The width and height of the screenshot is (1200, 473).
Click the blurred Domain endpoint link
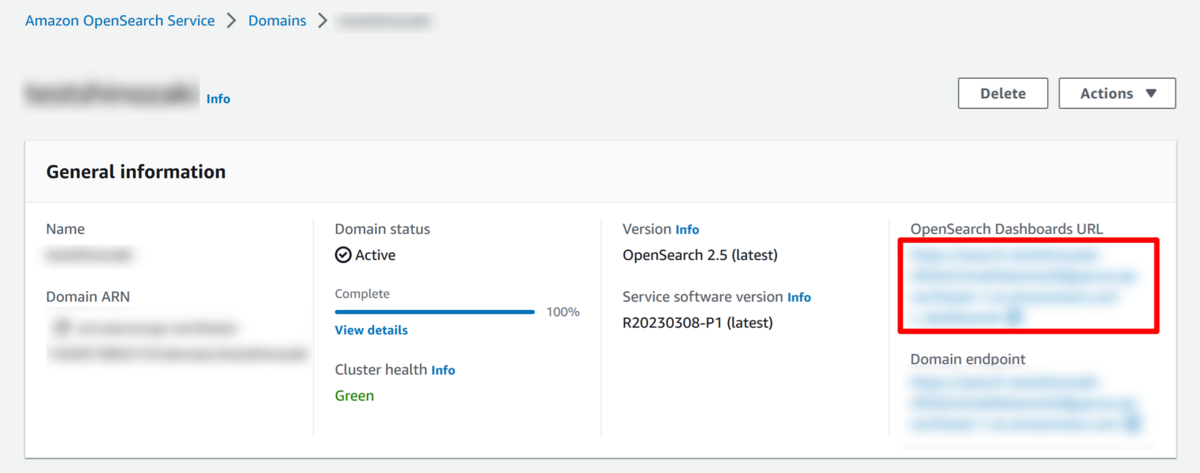1024,403
